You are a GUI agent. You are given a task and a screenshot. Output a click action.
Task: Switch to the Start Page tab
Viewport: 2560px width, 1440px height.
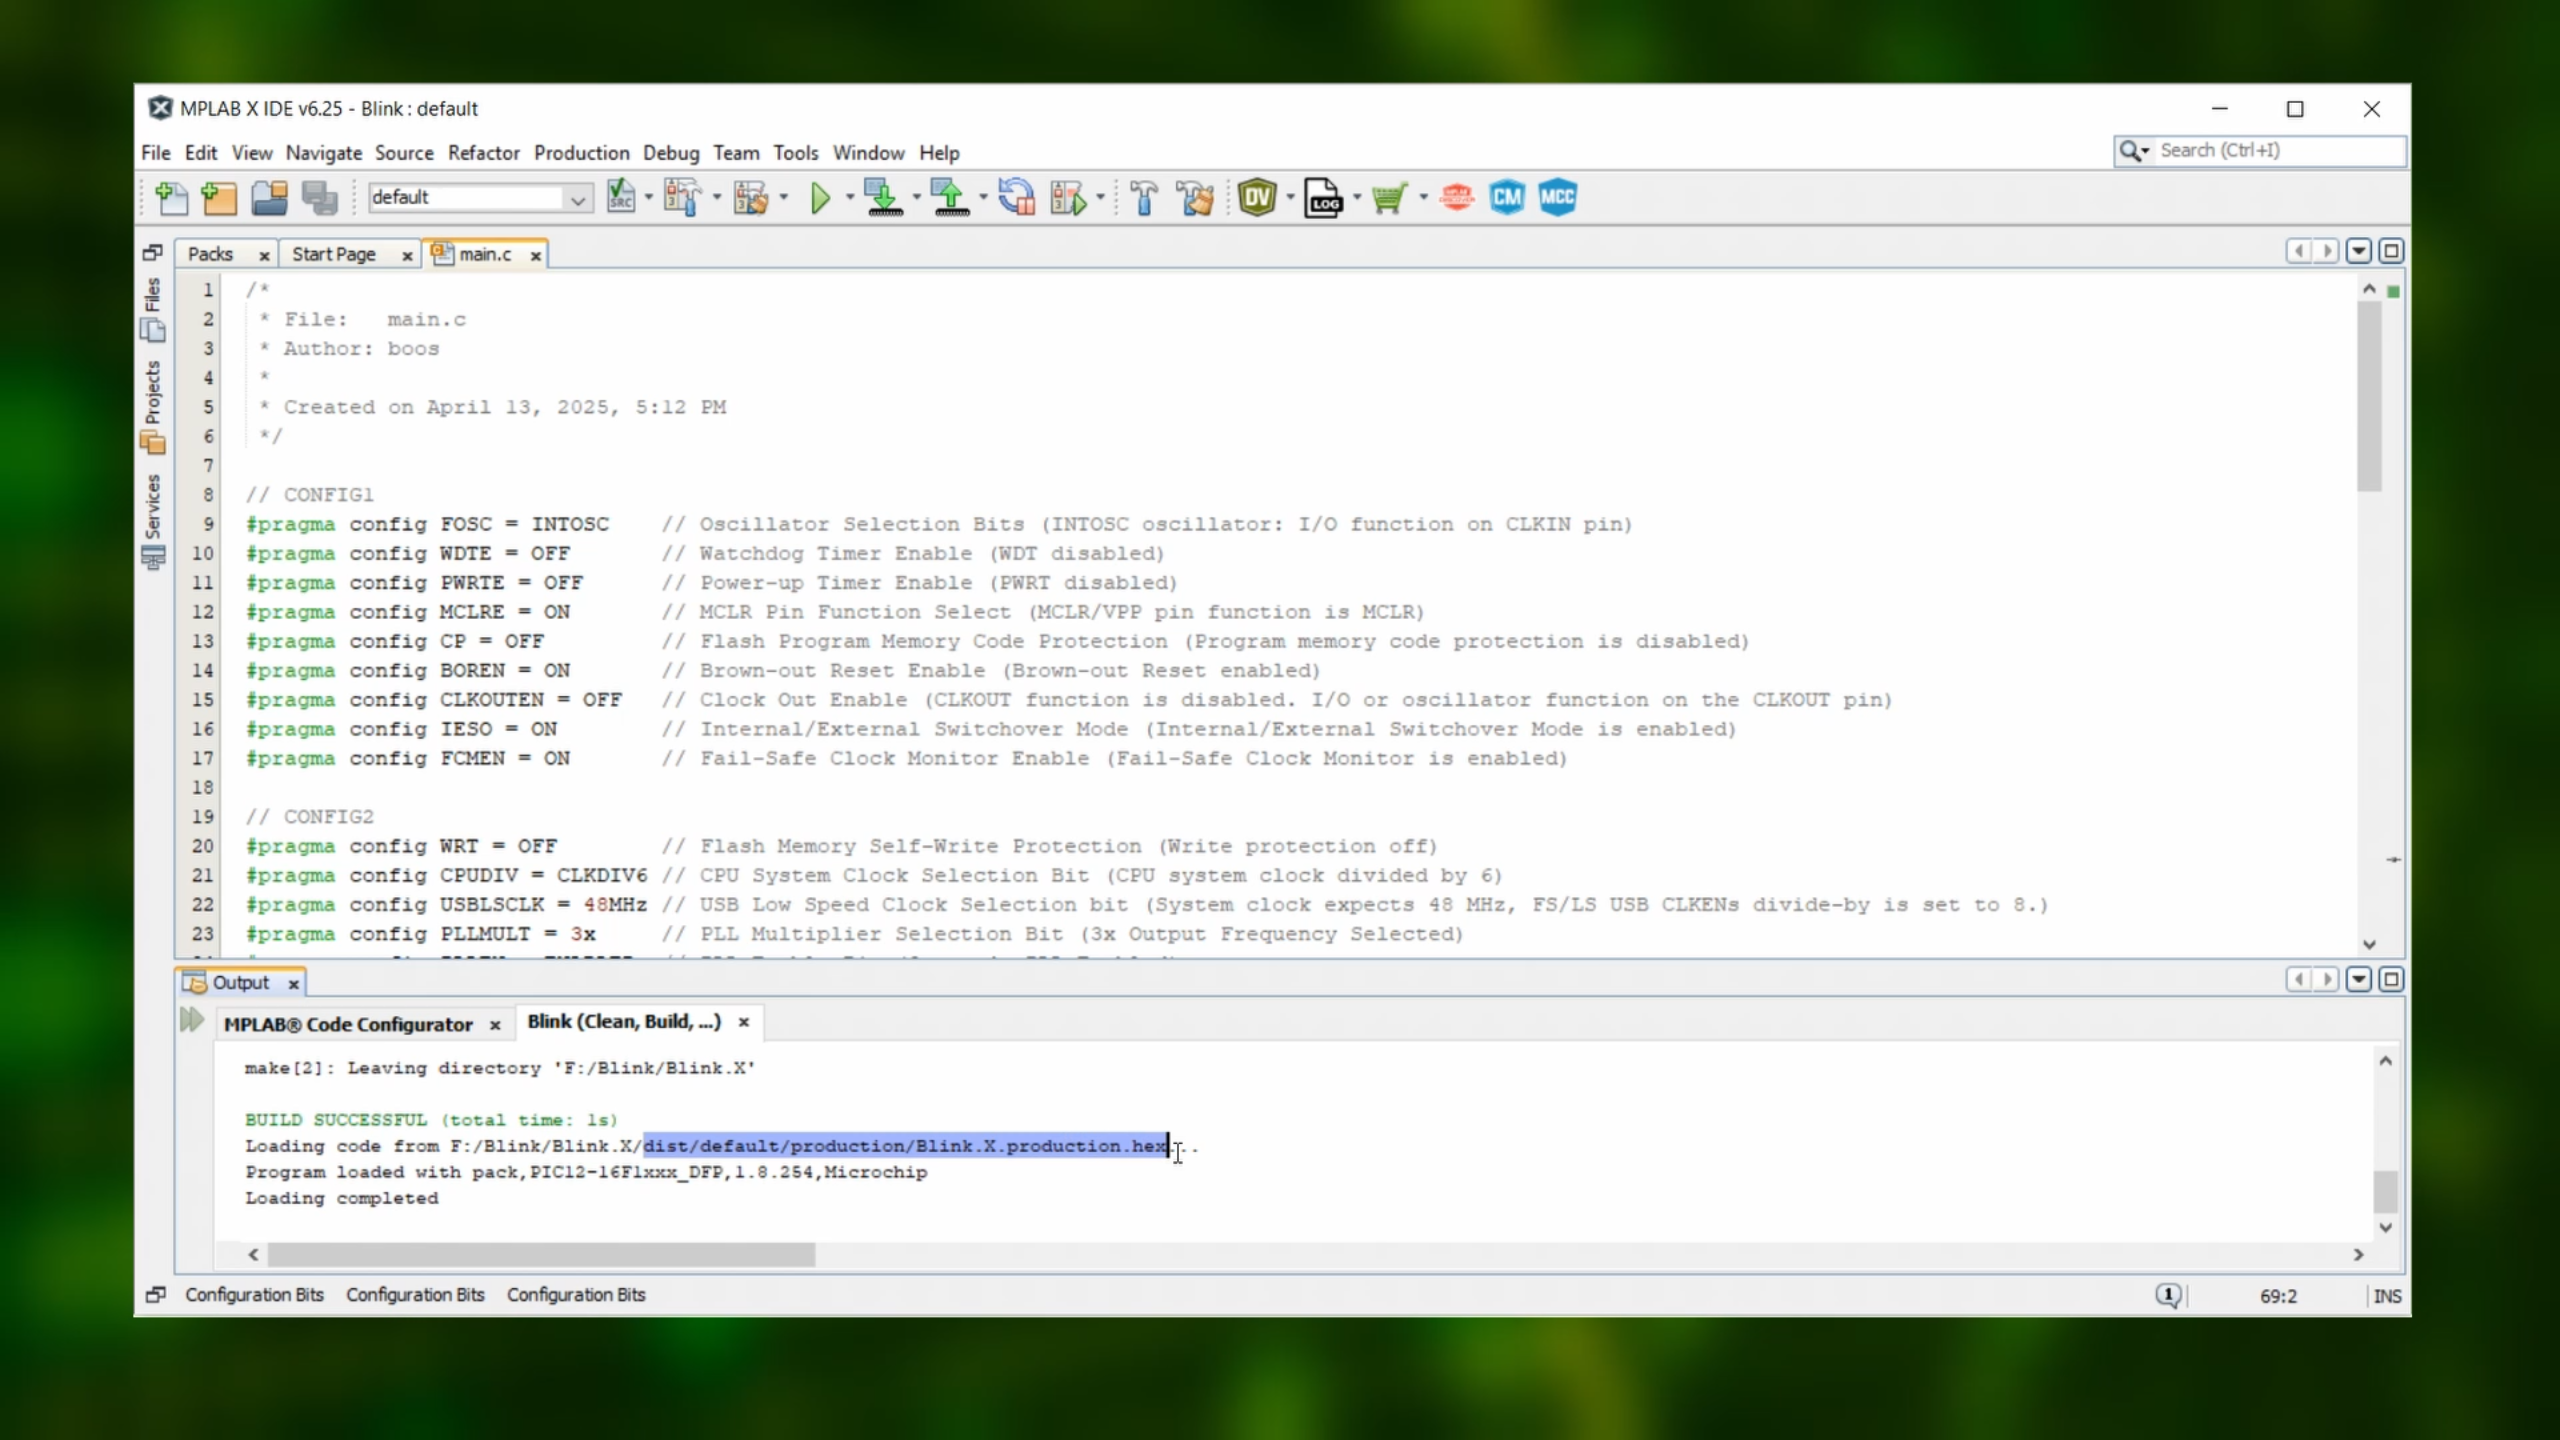(334, 255)
